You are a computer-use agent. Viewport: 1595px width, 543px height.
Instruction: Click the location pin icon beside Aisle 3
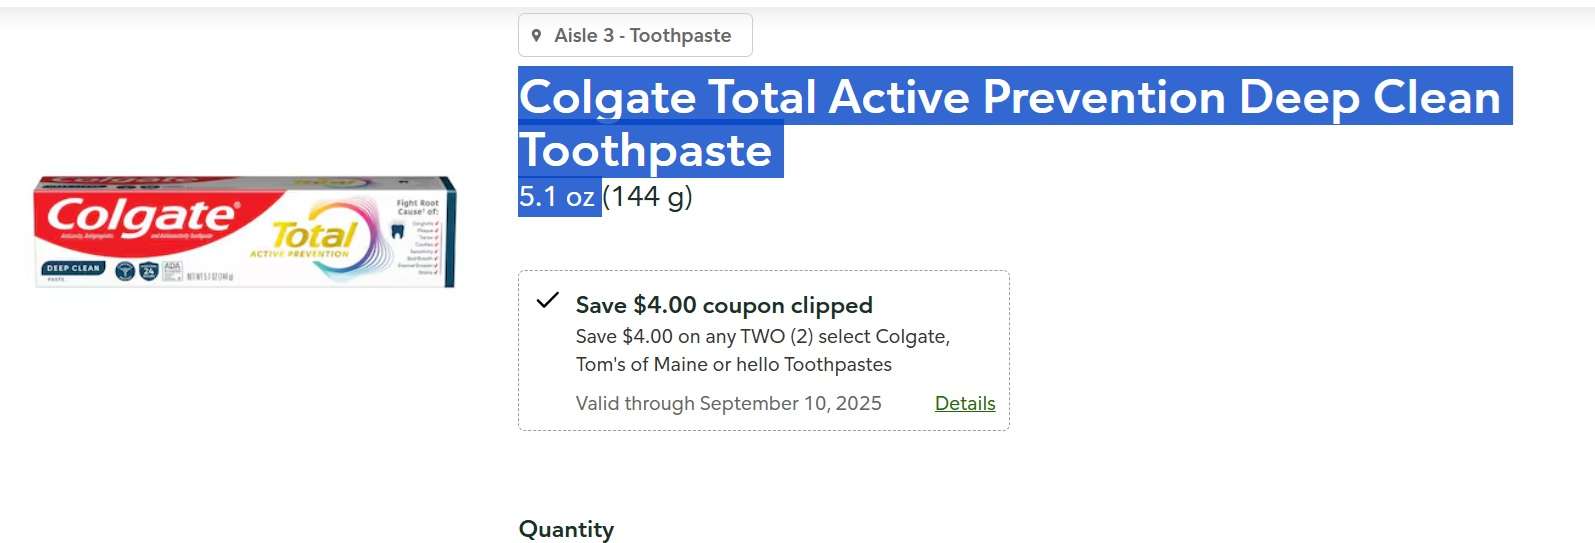coord(537,36)
